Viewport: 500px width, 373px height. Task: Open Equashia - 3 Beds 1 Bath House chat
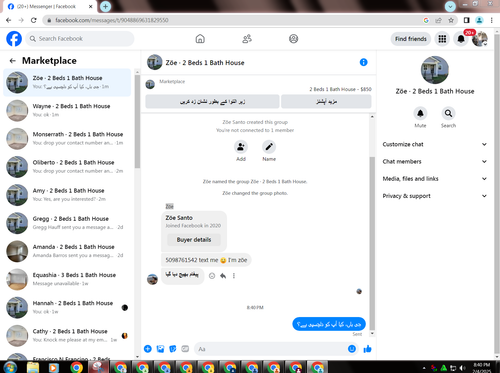tap(67, 279)
